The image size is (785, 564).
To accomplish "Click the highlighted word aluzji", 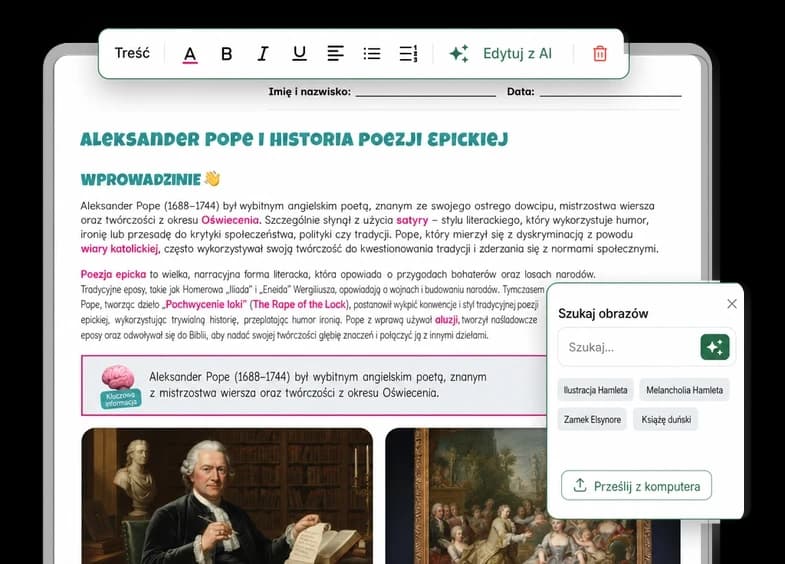I will coord(447,319).
